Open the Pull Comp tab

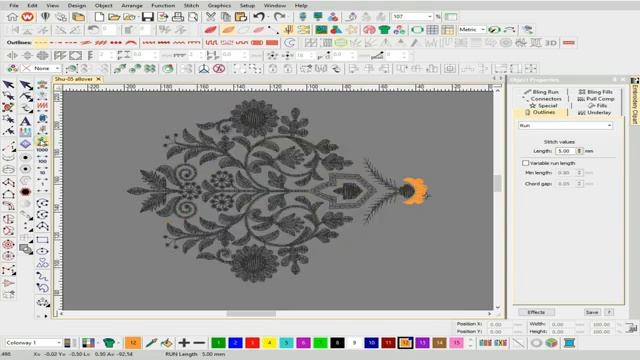pos(596,99)
